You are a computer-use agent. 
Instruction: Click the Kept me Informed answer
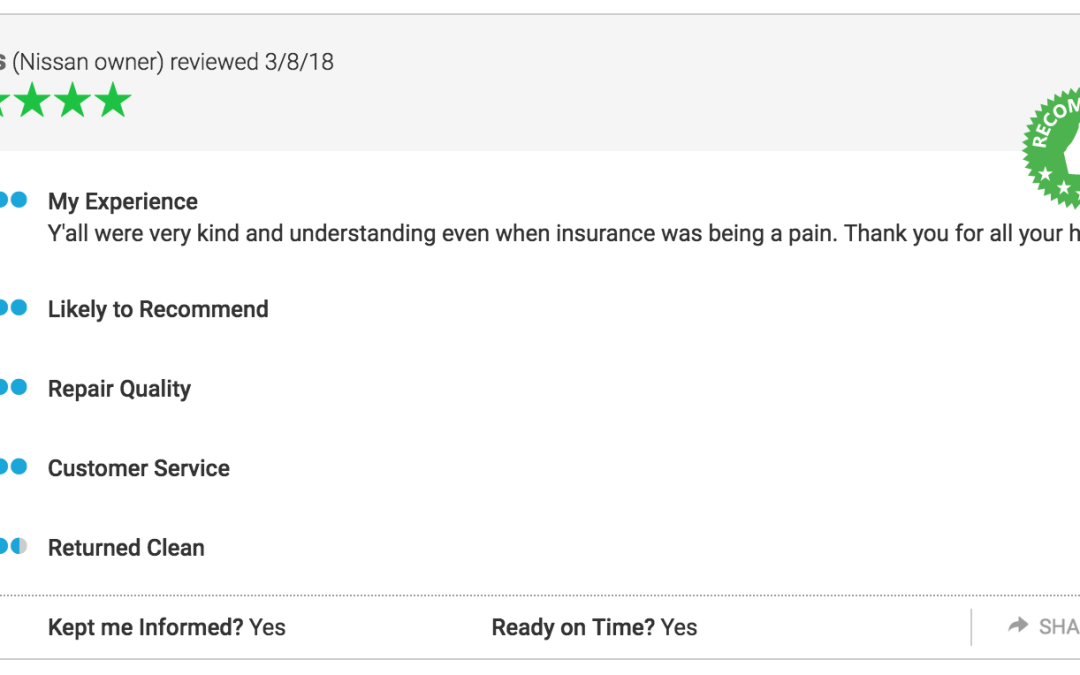pos(267,627)
